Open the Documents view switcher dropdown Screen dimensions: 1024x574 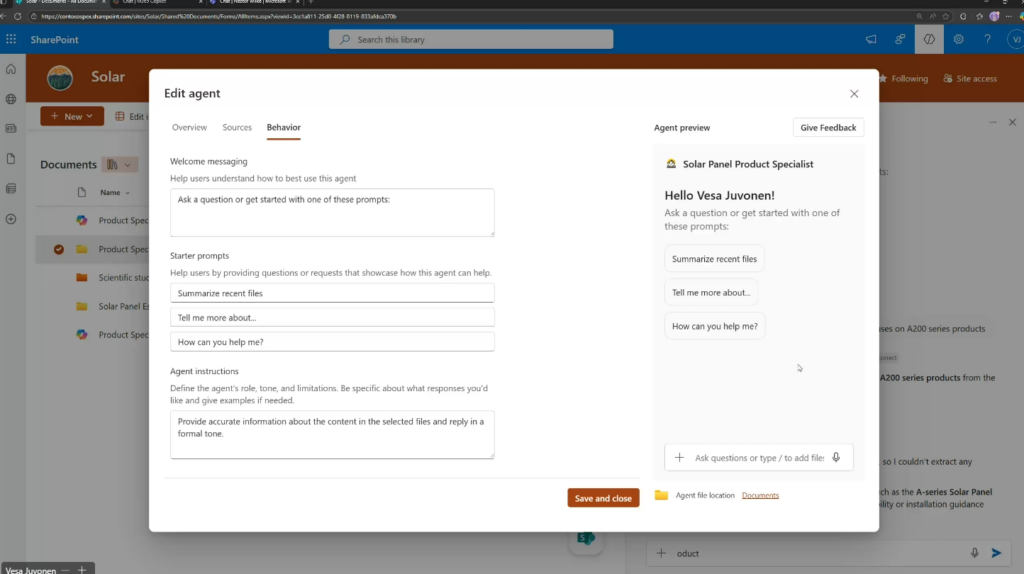coord(120,165)
